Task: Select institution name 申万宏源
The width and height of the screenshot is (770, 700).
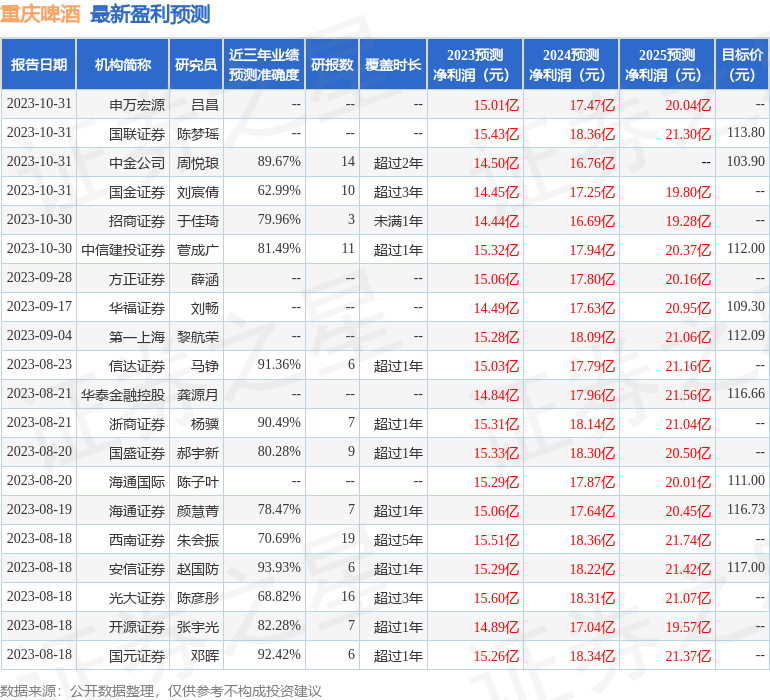Action: tap(137, 105)
